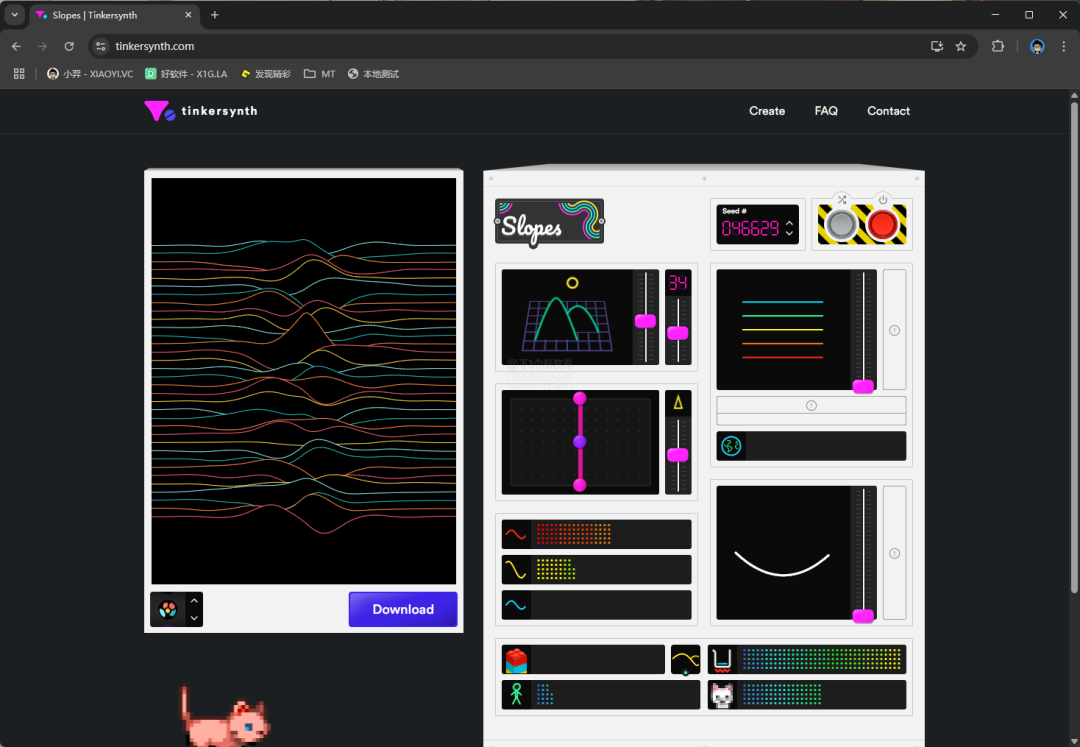The height and width of the screenshot is (747, 1080).
Task: Decrease the seed number with down arrow
Action: (789, 234)
